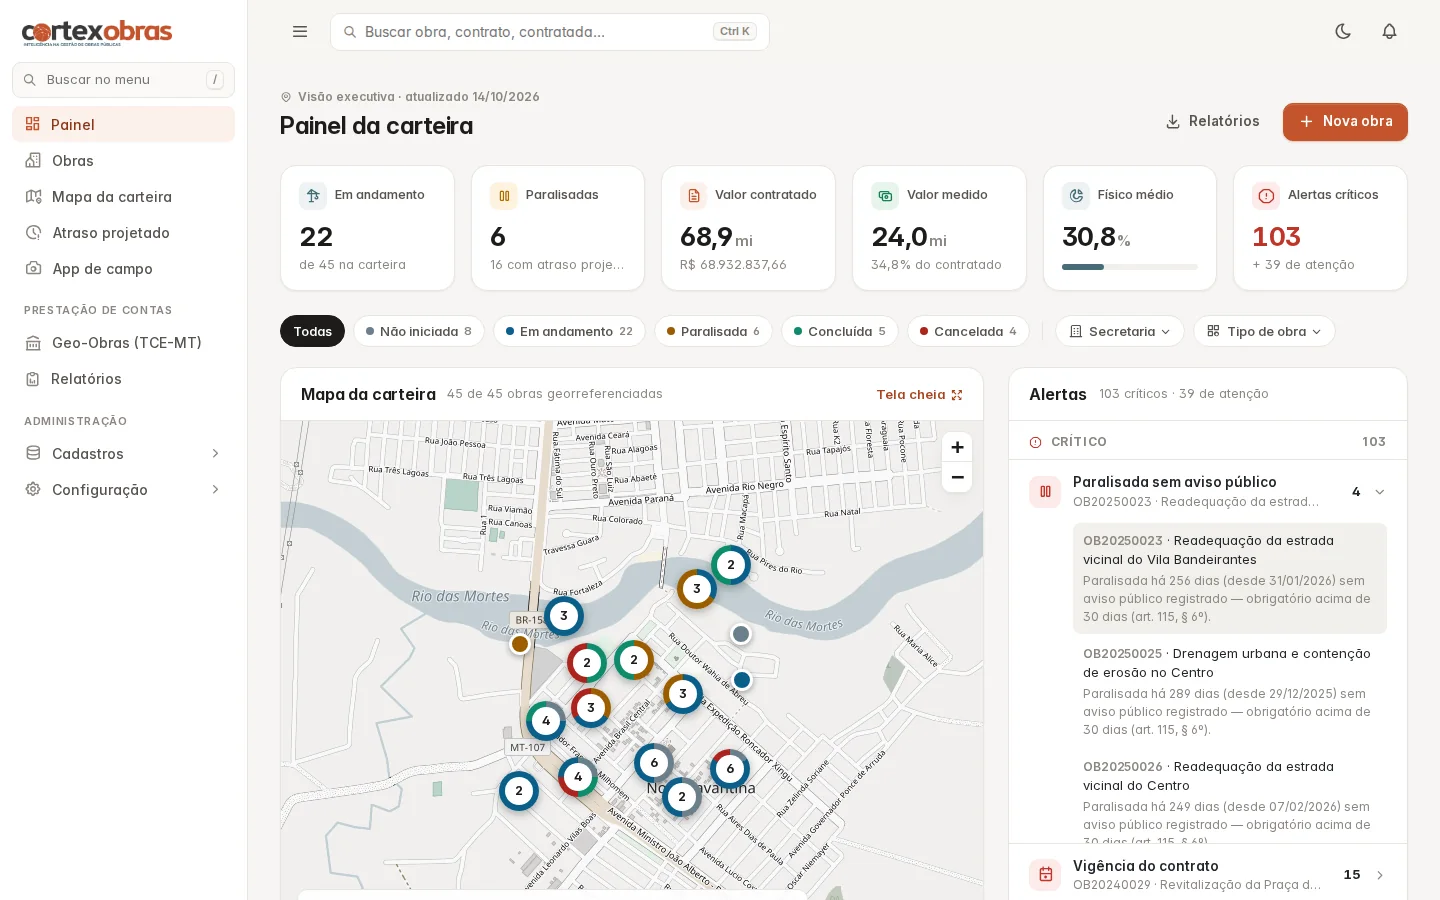
Task: Zoom in on the map
Action: [957, 447]
